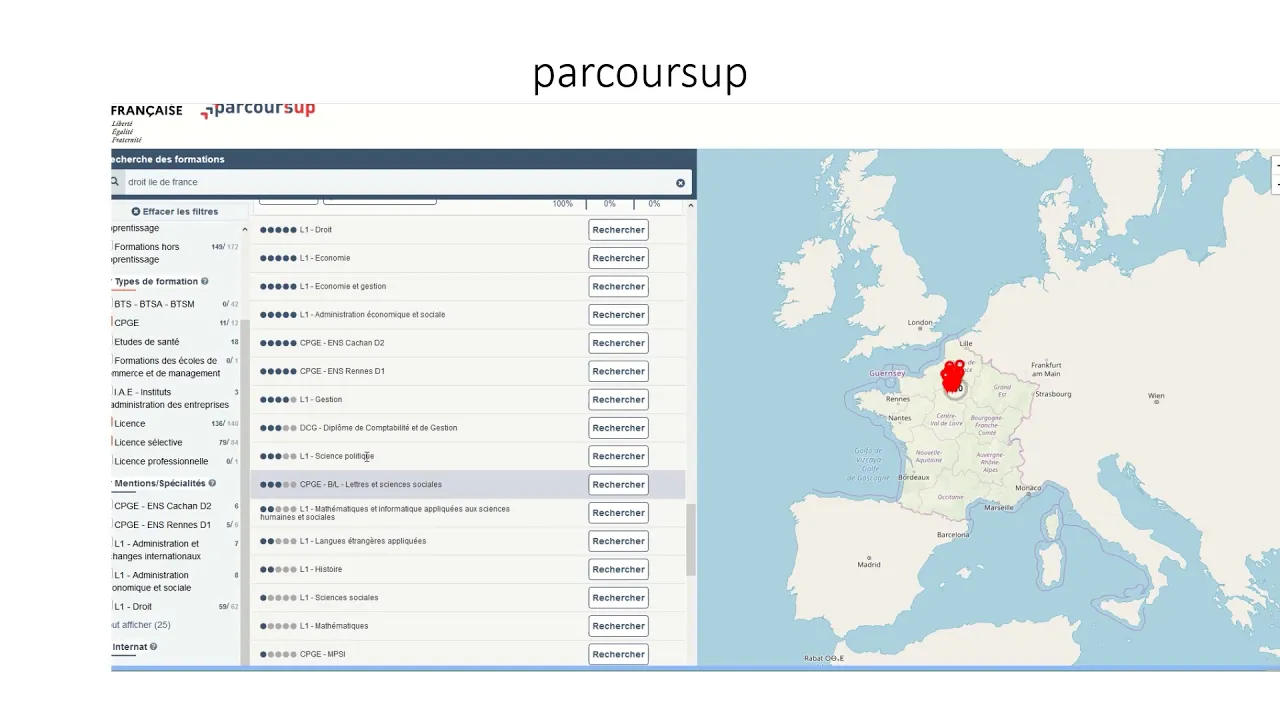Click the magnifier icon in the search bar
The image size is (1280, 720).
click(115, 182)
